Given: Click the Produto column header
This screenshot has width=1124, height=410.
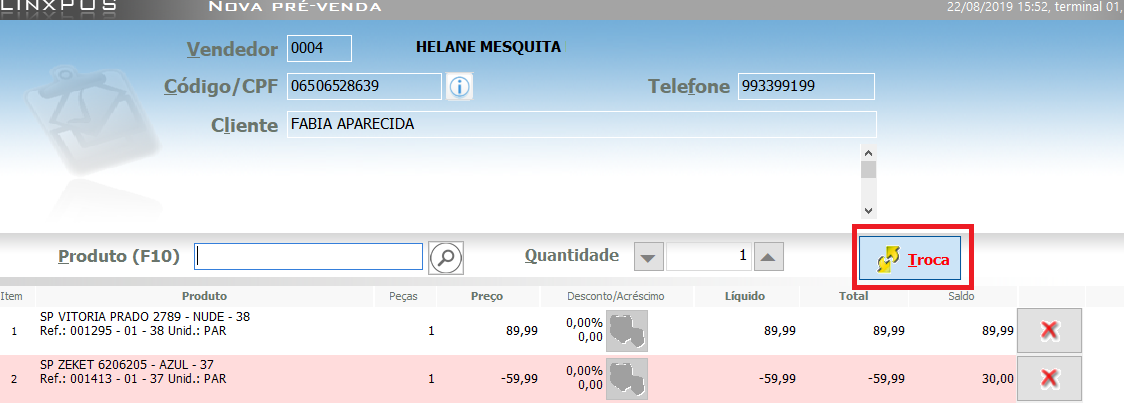Looking at the screenshot, I should click(204, 297).
